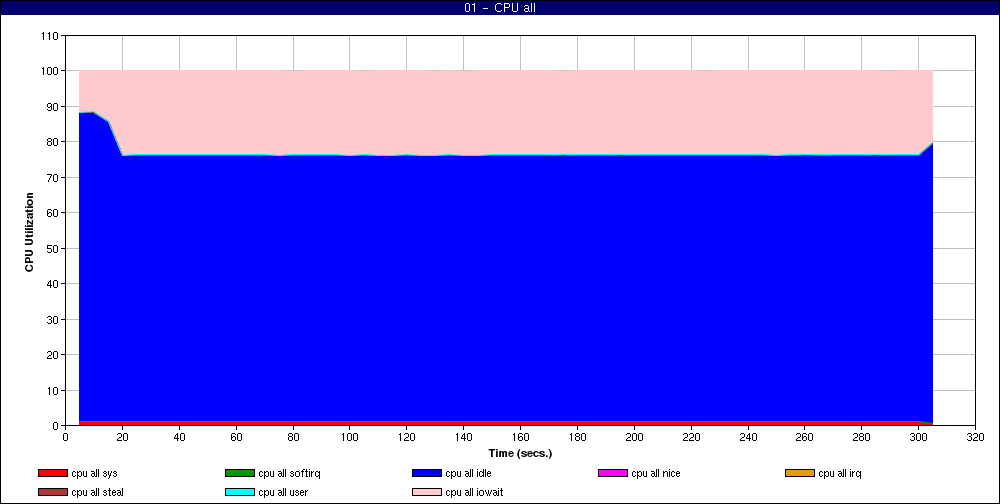1000x504 pixels.
Task: Select the 'cpu all softirq' legend label
Action: (x=290, y=473)
